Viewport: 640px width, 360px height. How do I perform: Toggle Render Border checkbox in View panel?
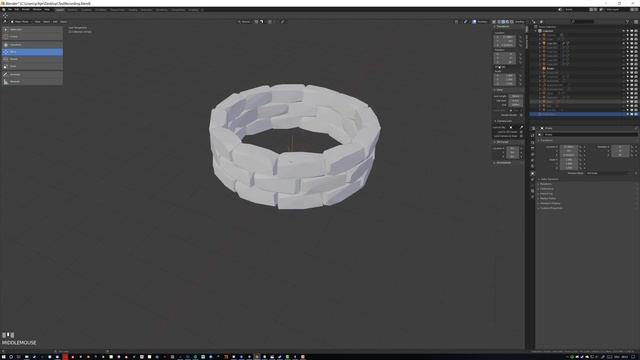click(x=521, y=115)
